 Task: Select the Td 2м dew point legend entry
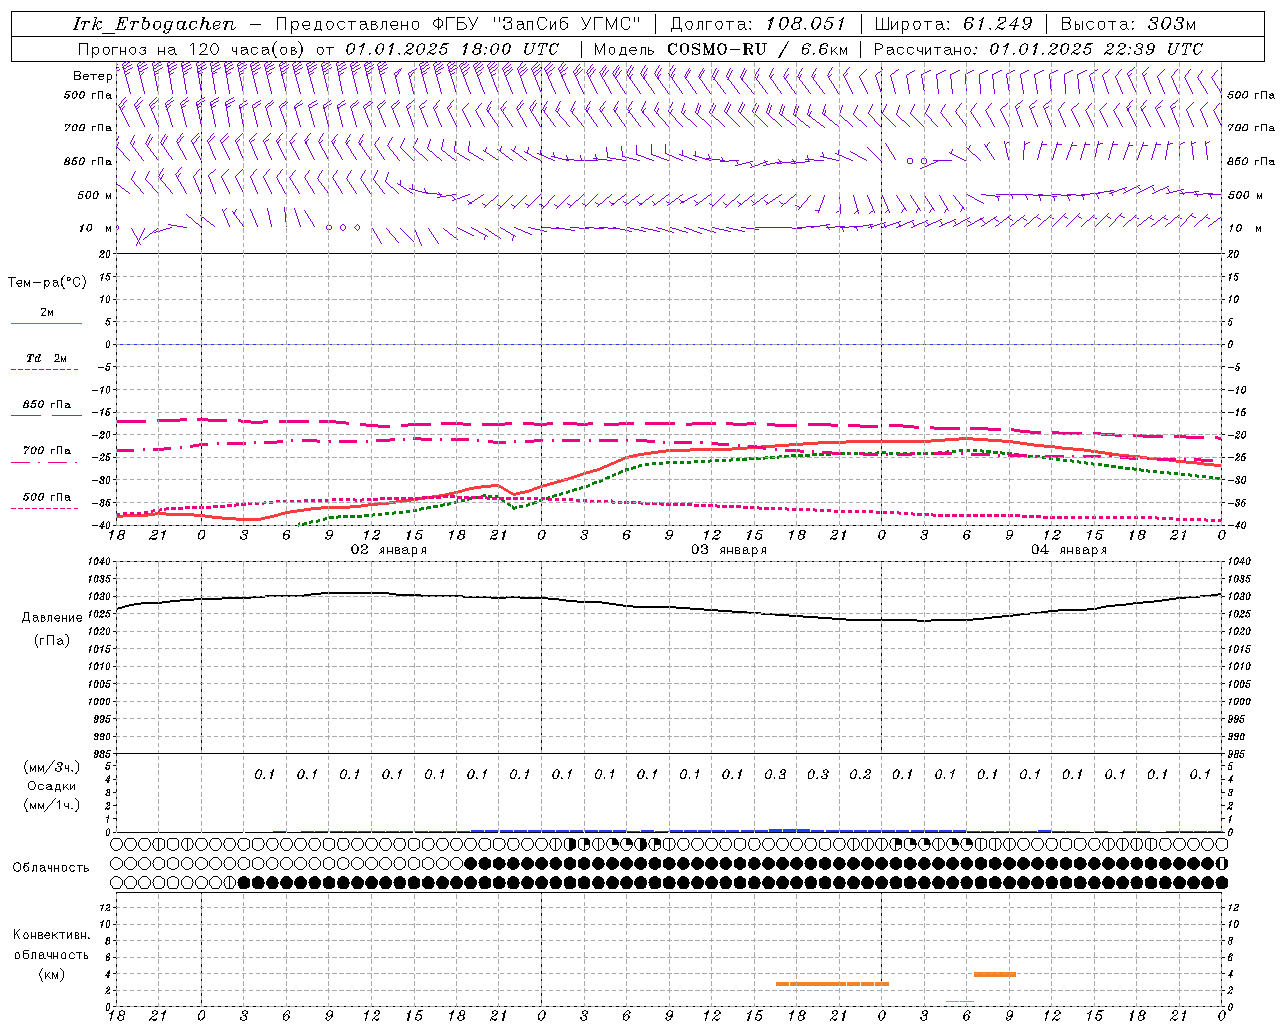46,358
